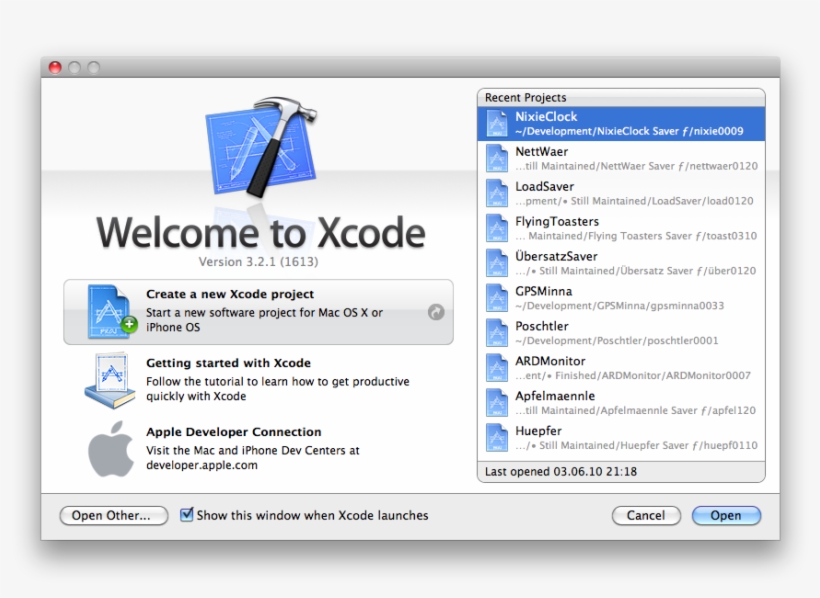Uncheck Show this window when Xcode launches
This screenshot has width=820, height=598.
click(x=186, y=515)
